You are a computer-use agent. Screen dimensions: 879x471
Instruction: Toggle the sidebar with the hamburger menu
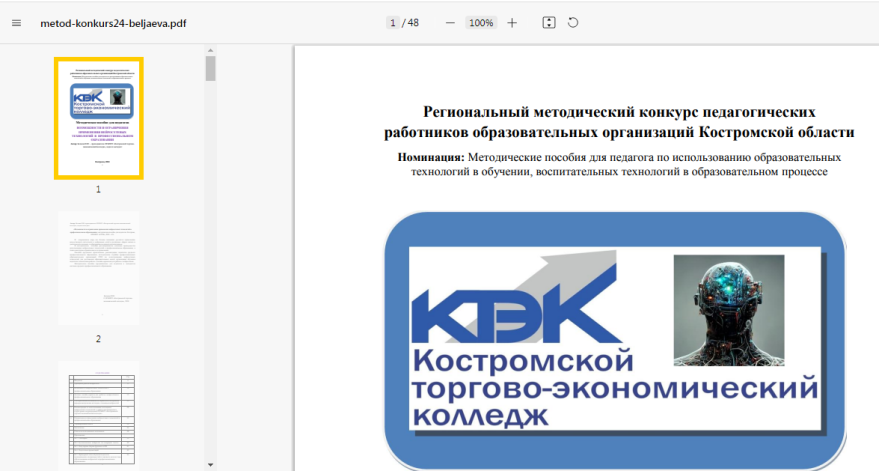click(16, 23)
